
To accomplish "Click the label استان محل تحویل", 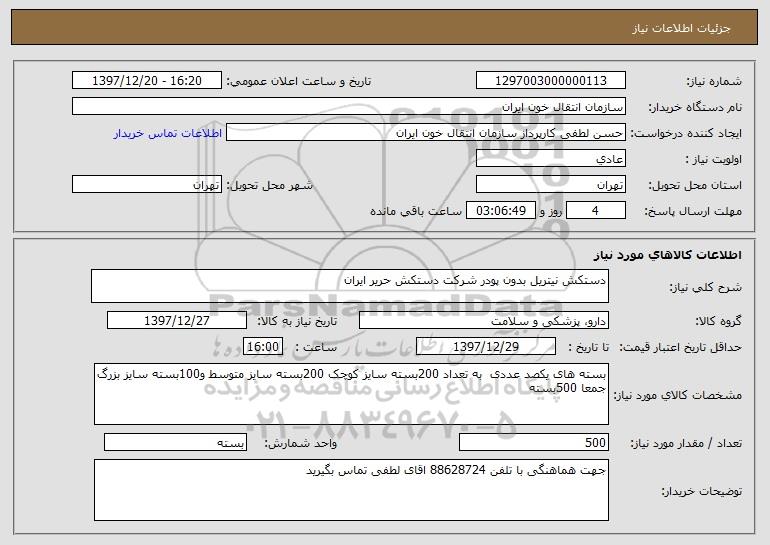I will tap(695, 186).
